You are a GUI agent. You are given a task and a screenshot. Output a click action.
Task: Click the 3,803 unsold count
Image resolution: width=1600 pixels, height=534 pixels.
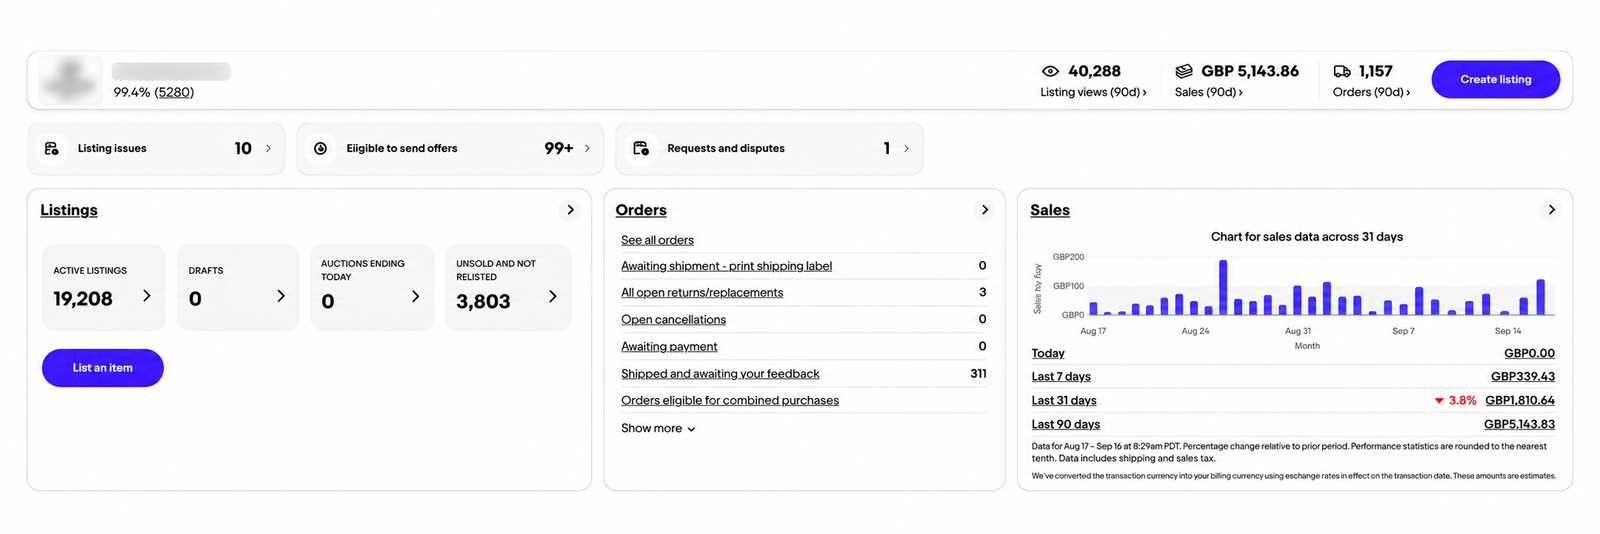click(x=483, y=302)
